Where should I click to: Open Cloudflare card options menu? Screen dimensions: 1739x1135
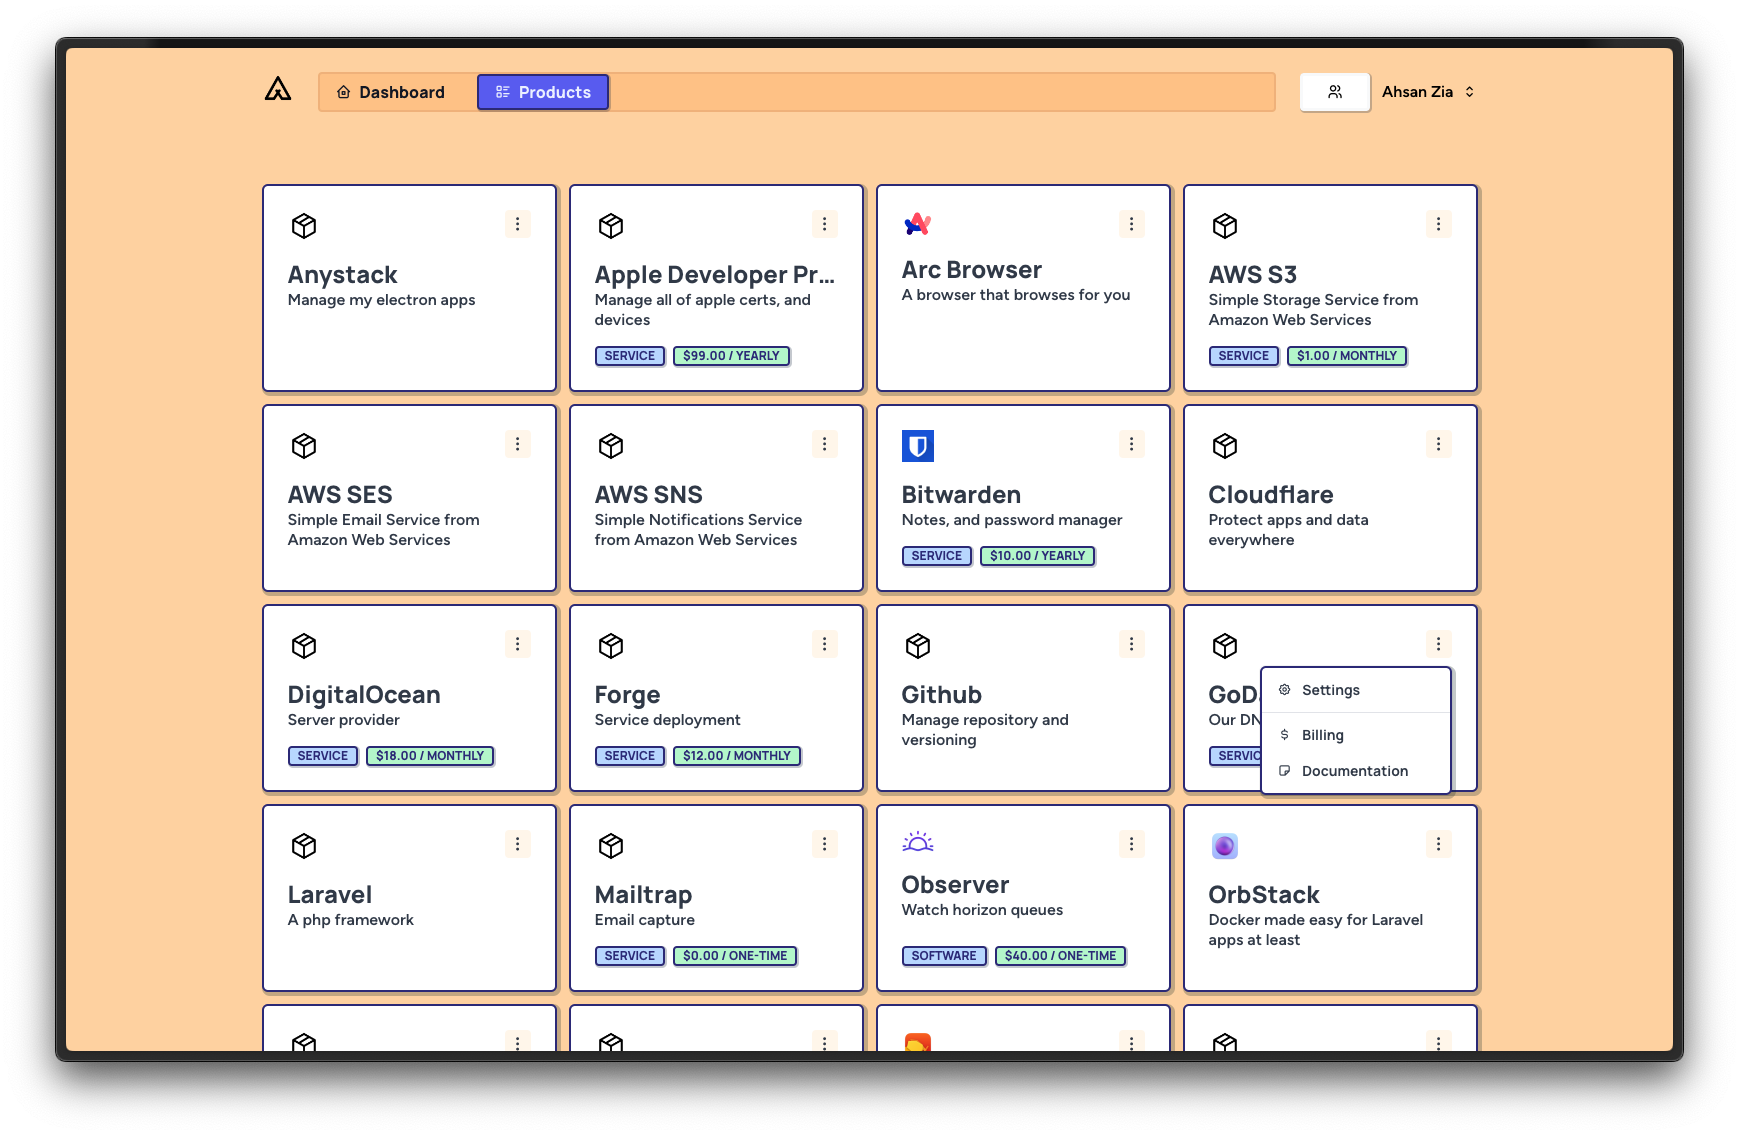click(1438, 444)
